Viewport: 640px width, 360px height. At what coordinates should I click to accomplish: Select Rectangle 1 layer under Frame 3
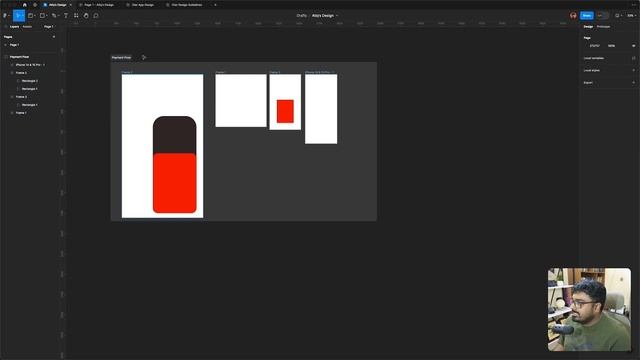(30, 105)
